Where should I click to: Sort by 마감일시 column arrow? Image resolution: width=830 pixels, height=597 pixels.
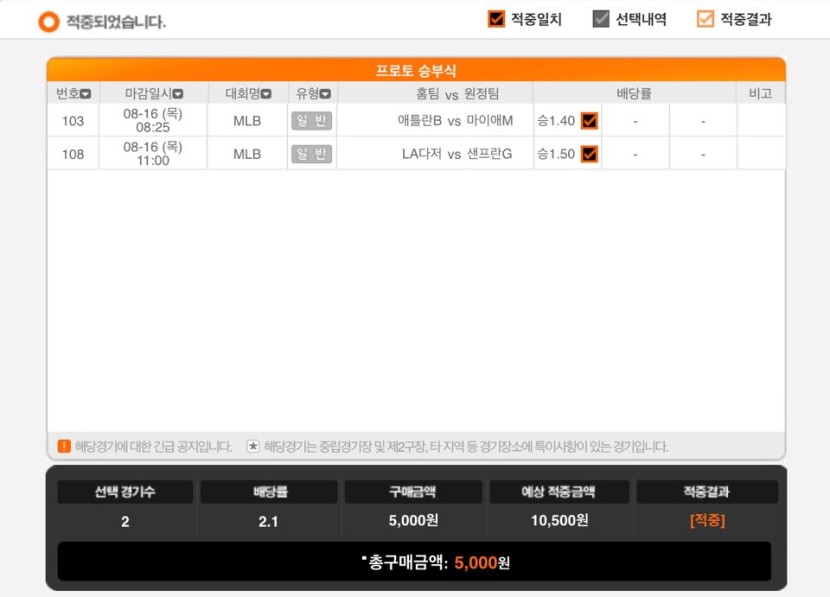click(178, 94)
